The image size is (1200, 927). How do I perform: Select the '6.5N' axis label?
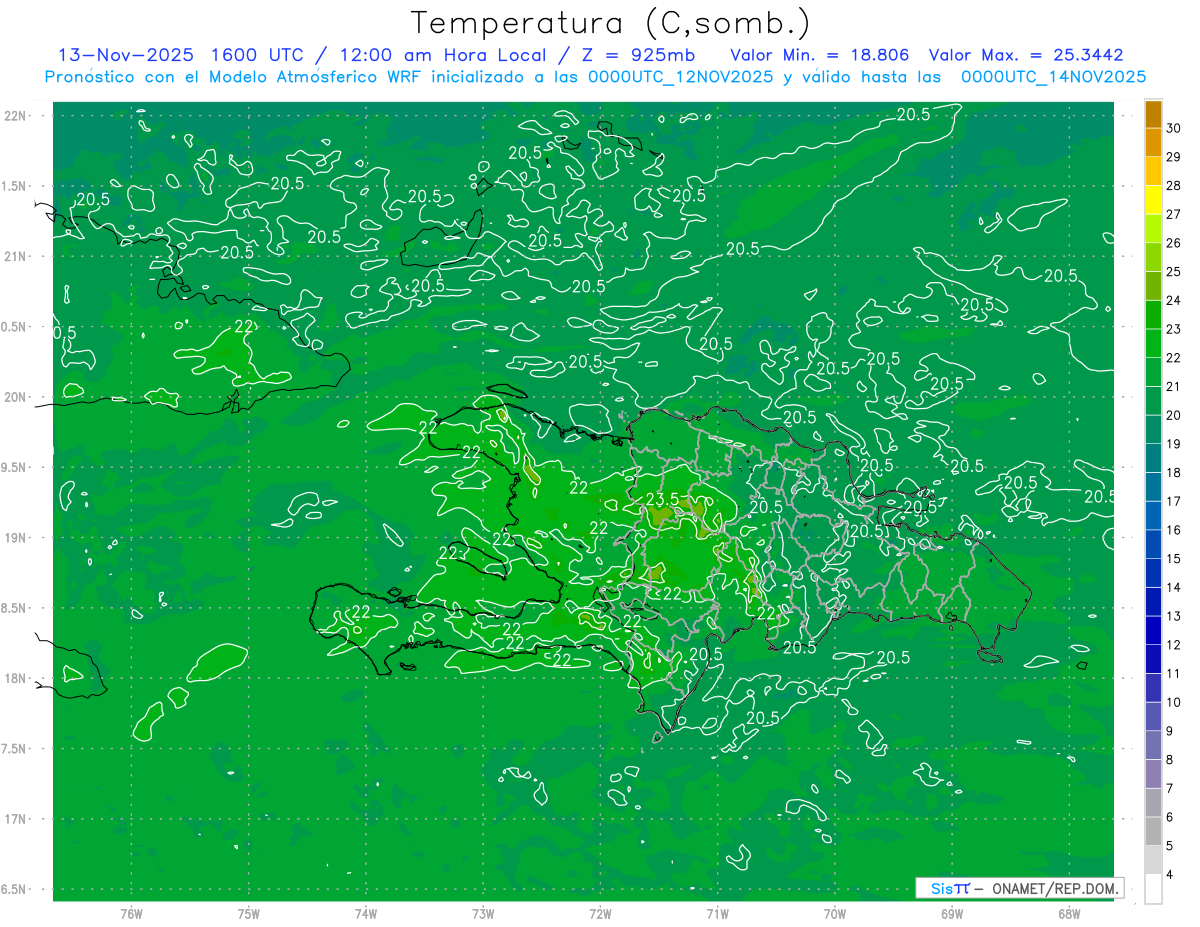(x=14, y=889)
